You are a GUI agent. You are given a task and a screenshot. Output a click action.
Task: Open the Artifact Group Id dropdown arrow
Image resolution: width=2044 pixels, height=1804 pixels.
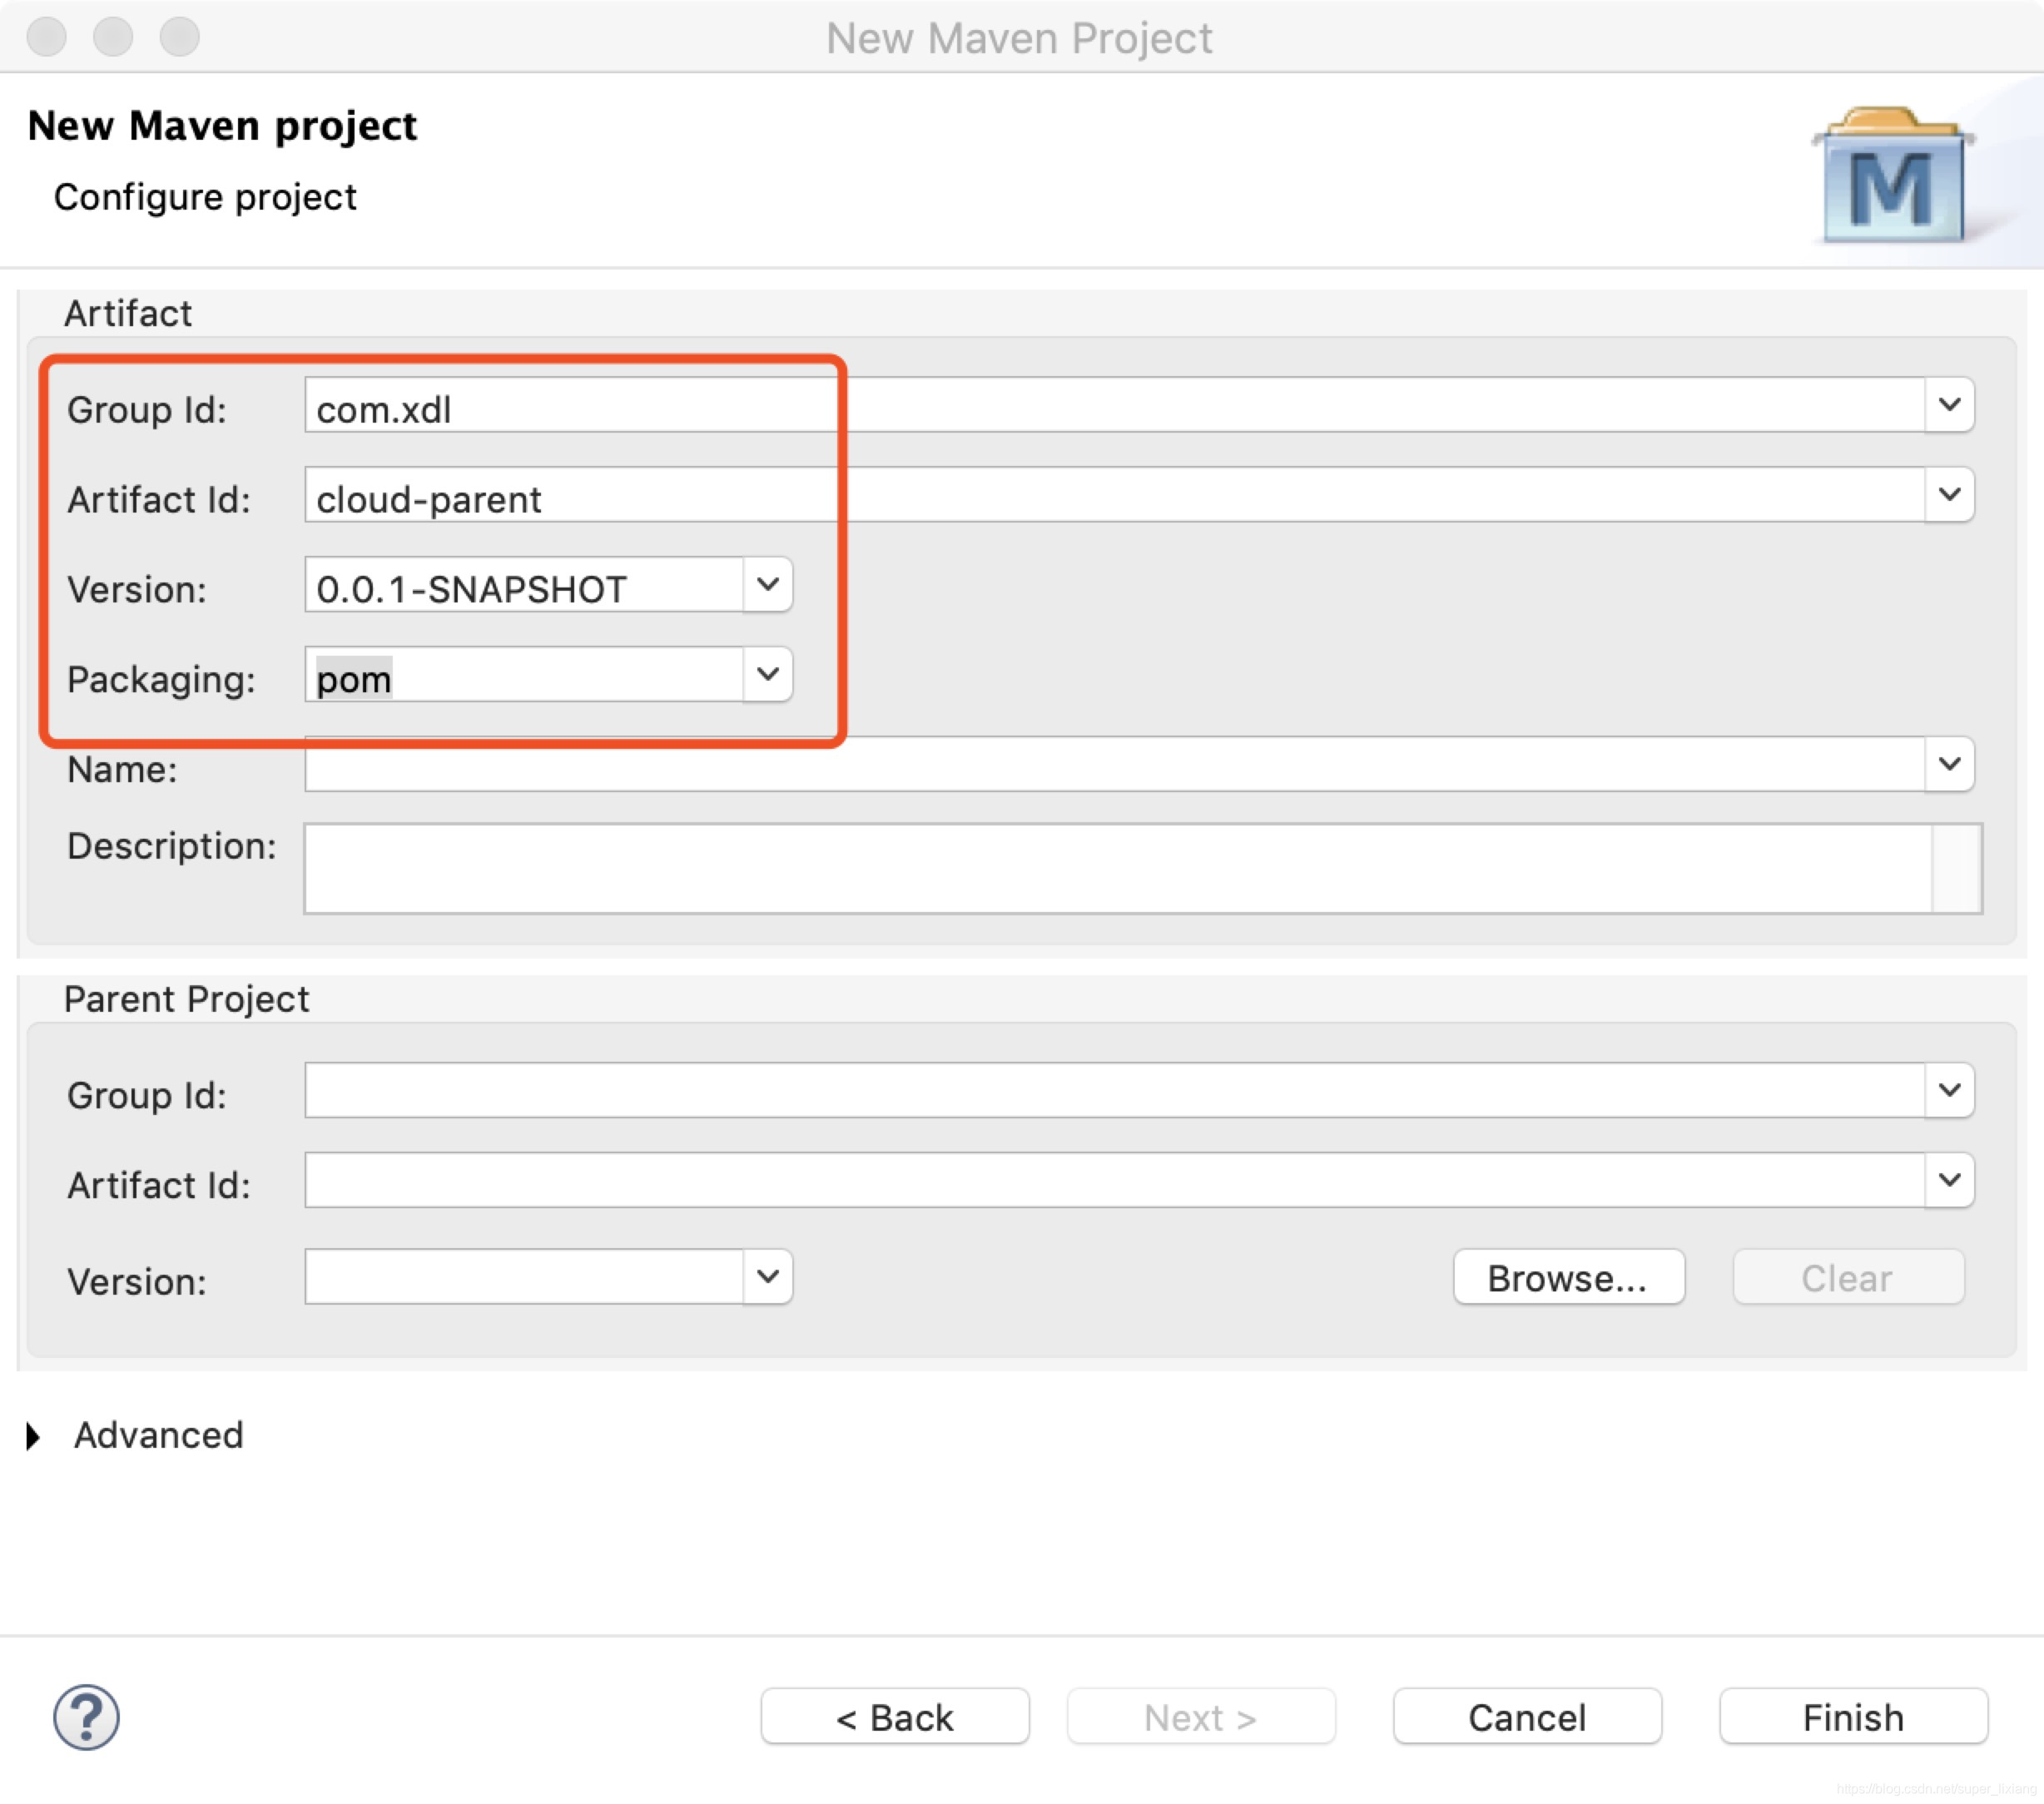point(1948,405)
